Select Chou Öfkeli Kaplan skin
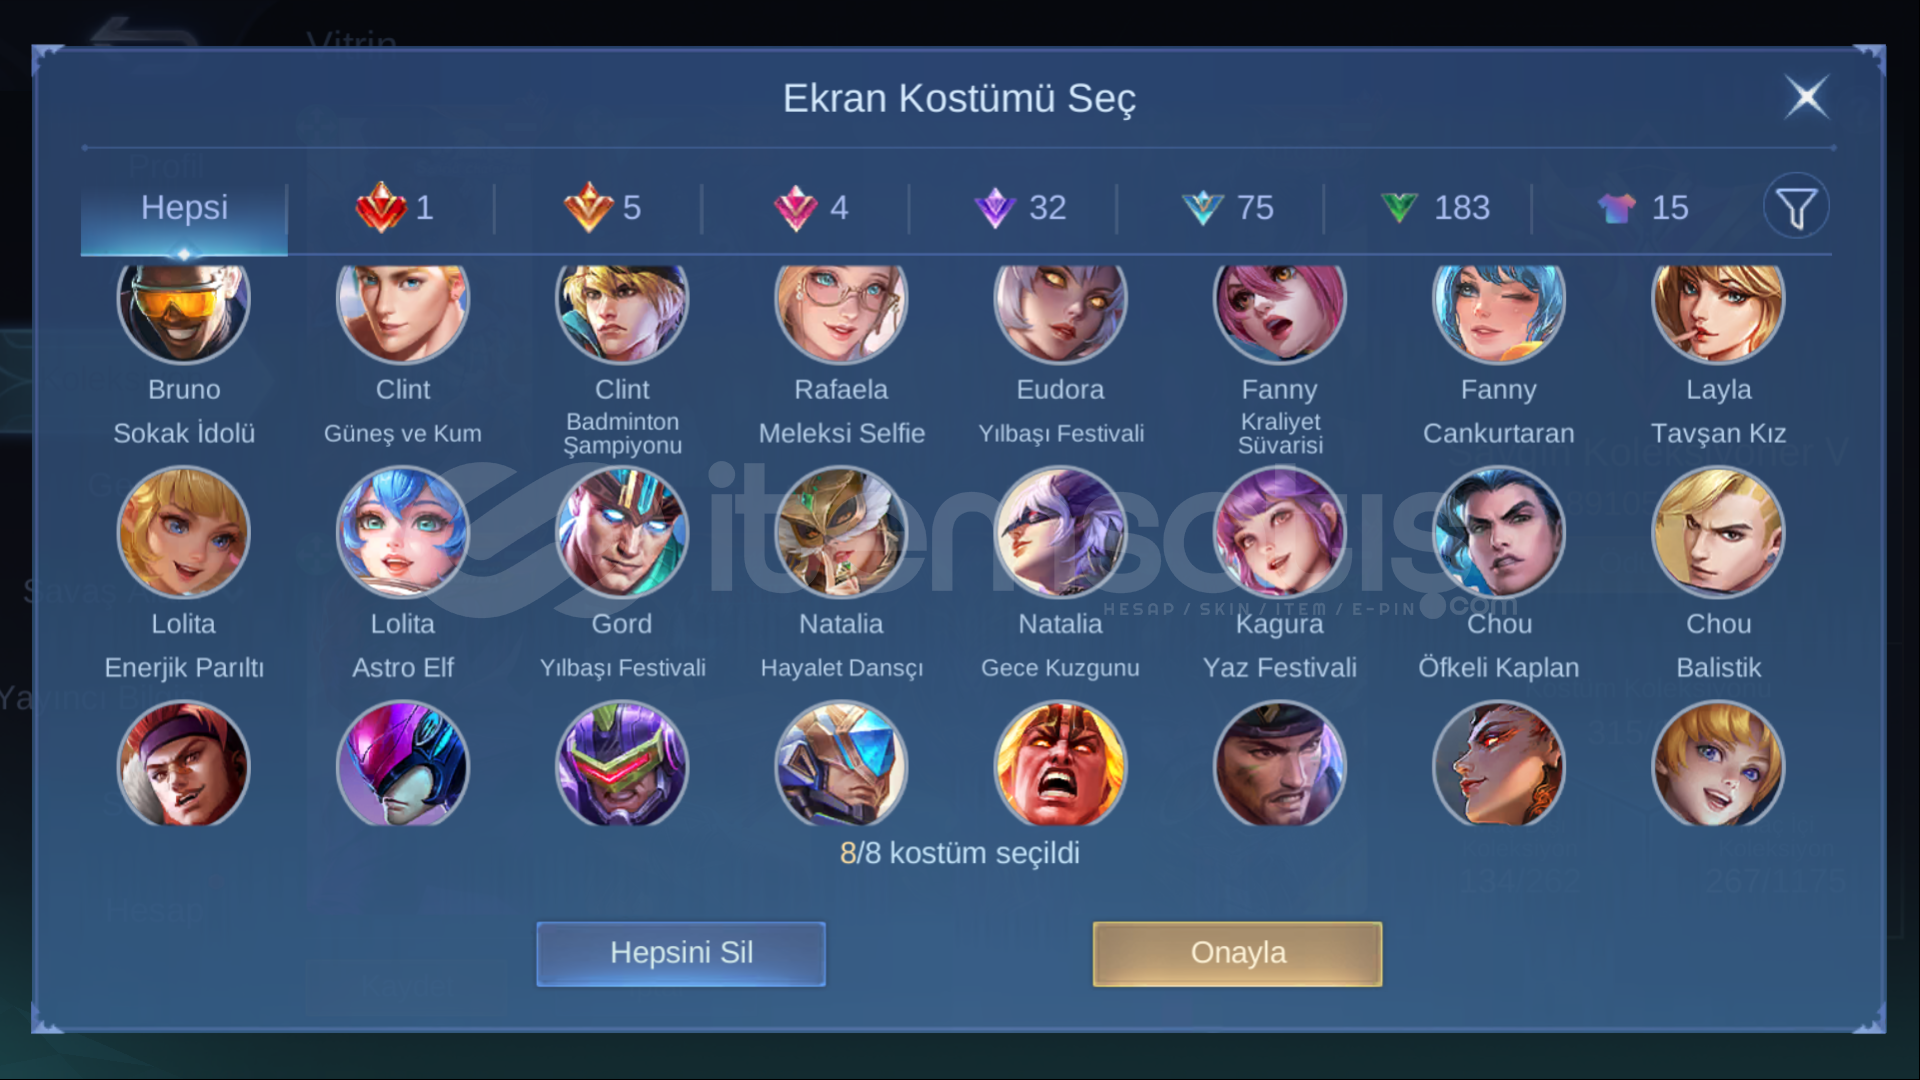The height and width of the screenshot is (1080, 1920). pos(1499,532)
